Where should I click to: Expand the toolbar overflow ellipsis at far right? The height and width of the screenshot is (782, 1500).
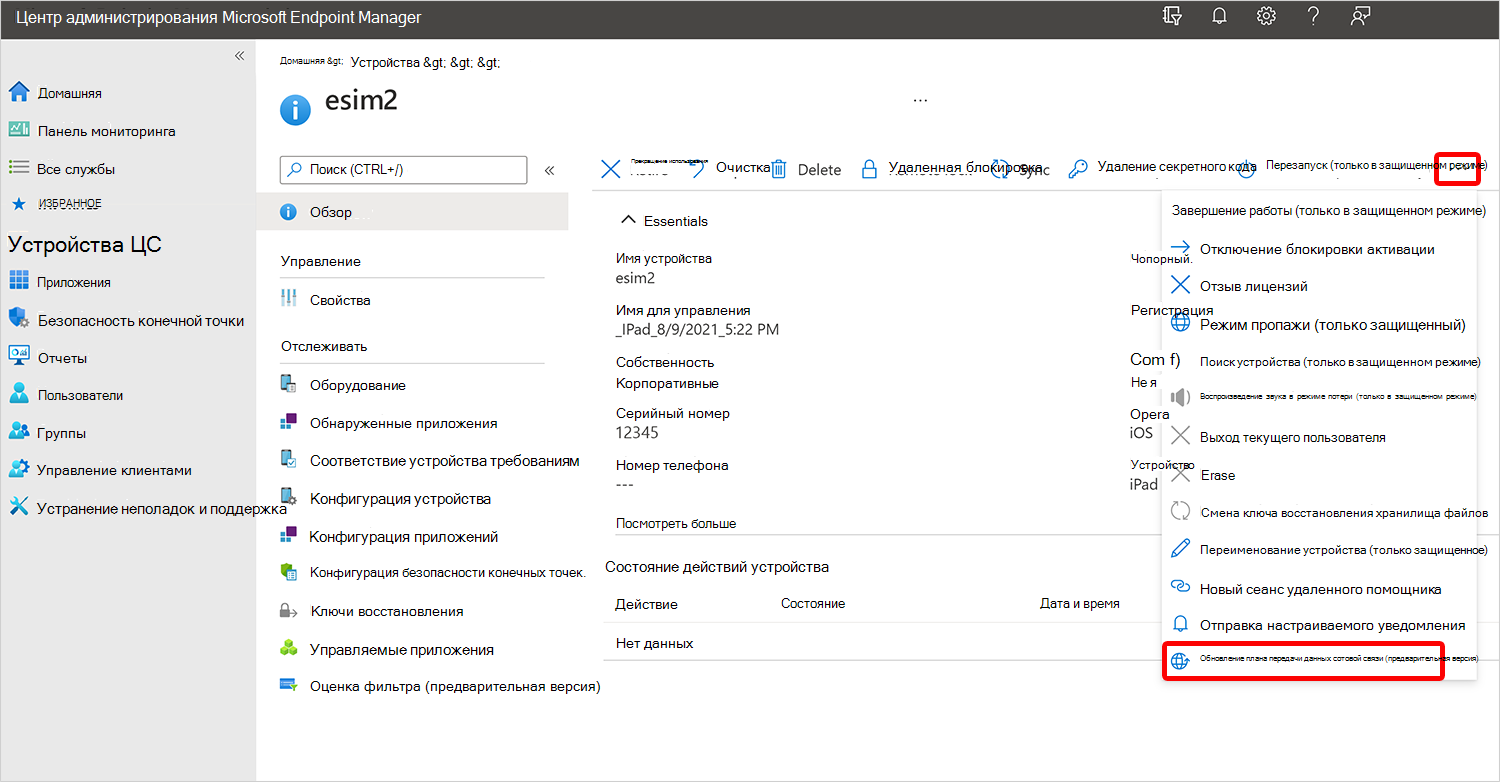(x=1457, y=169)
